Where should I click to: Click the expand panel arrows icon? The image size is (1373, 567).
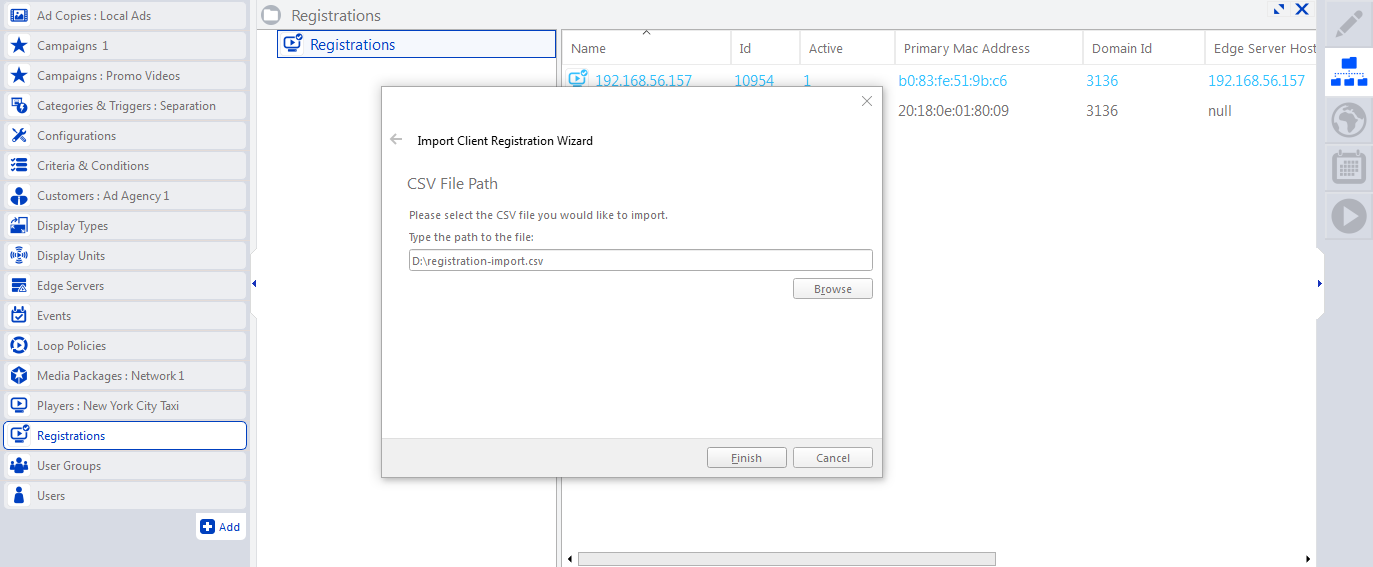[x=1278, y=9]
